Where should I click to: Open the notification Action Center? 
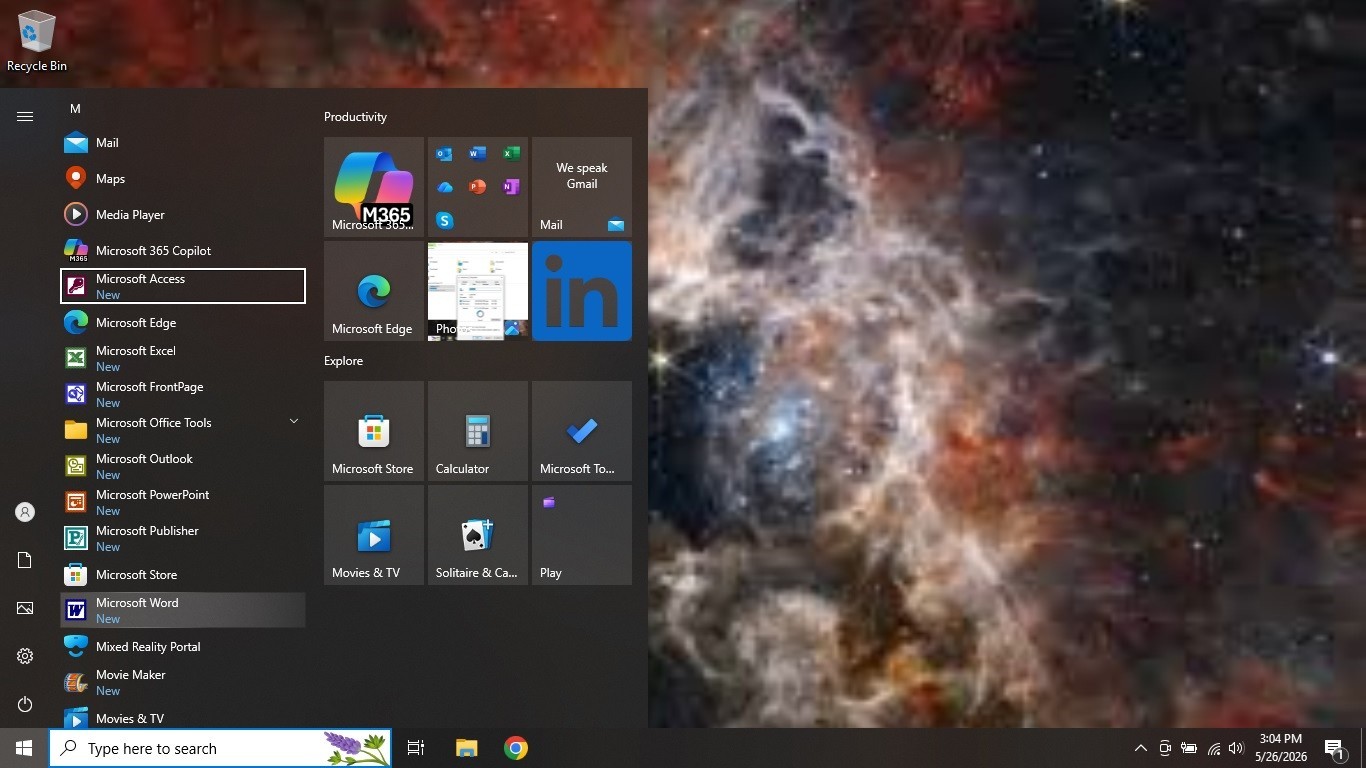tap(1334, 748)
